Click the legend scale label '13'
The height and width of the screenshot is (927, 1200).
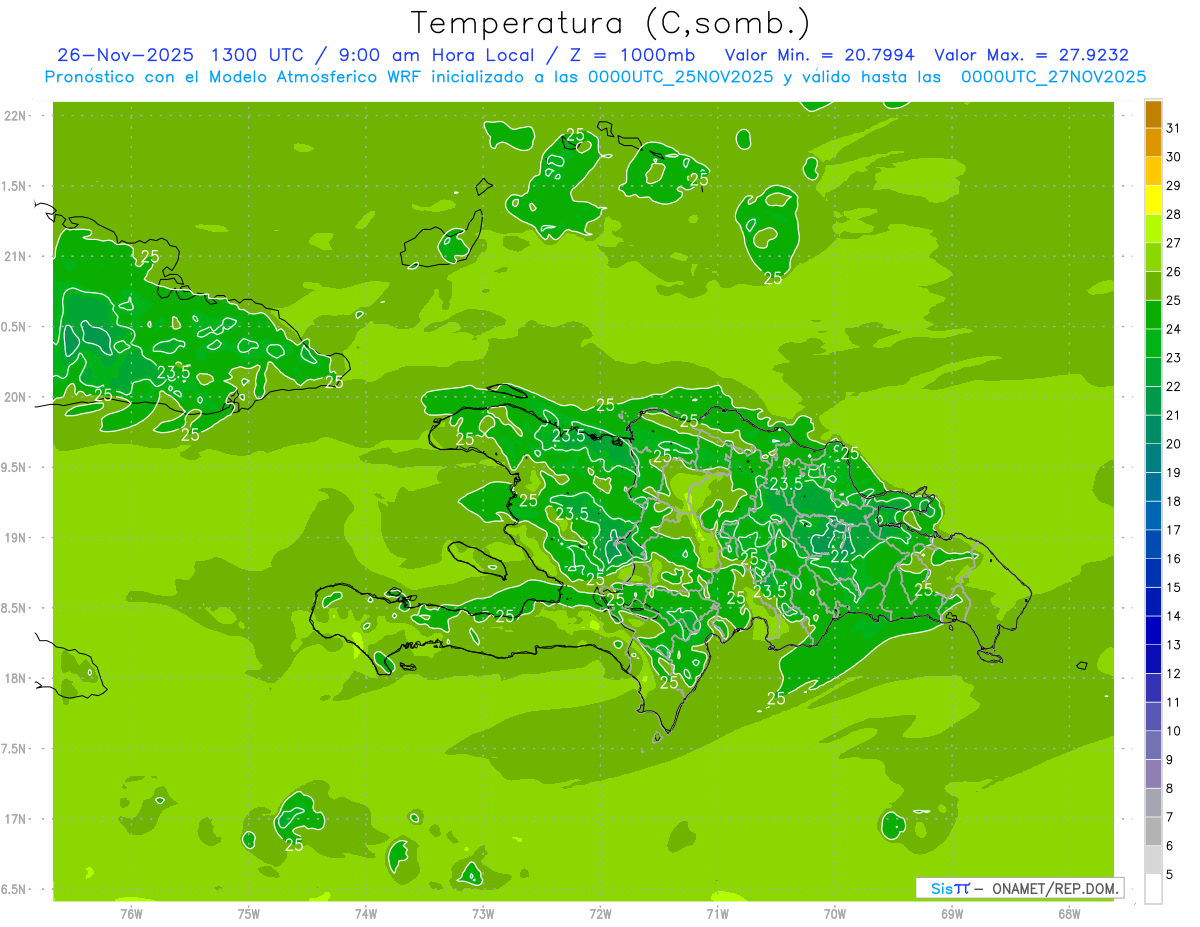click(1174, 645)
